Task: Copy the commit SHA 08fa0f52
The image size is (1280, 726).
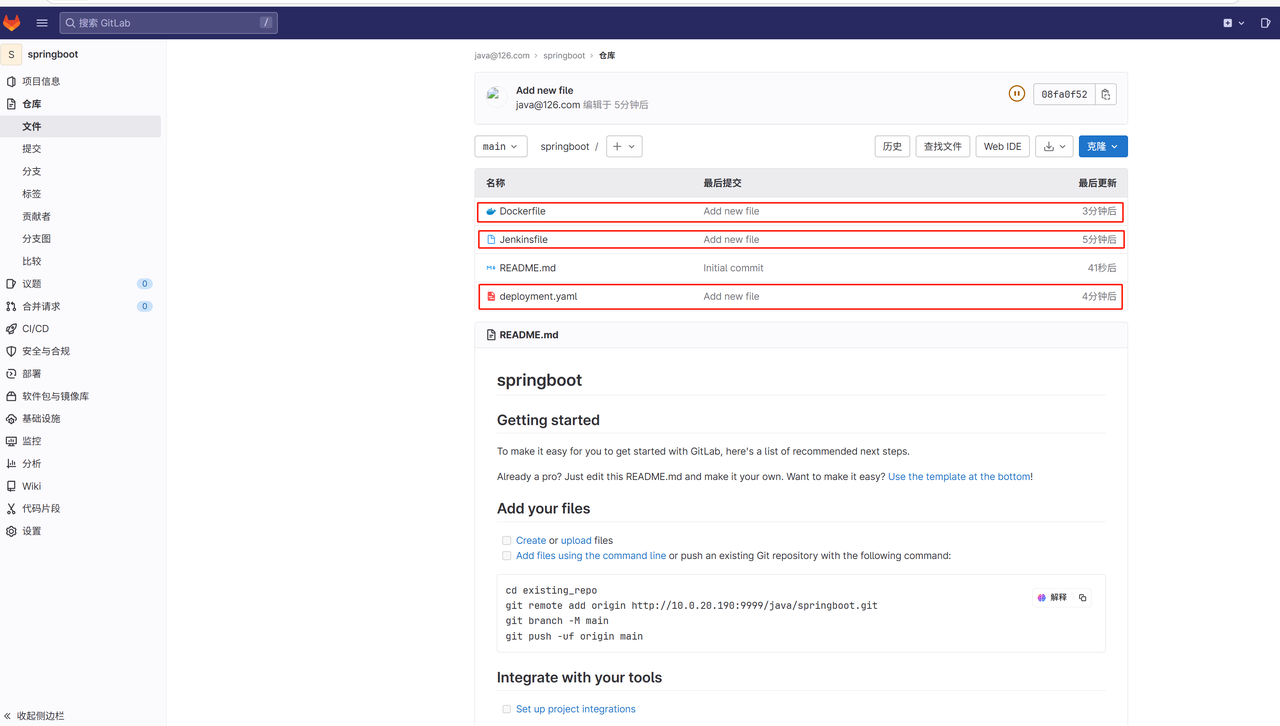Action: coord(1105,94)
